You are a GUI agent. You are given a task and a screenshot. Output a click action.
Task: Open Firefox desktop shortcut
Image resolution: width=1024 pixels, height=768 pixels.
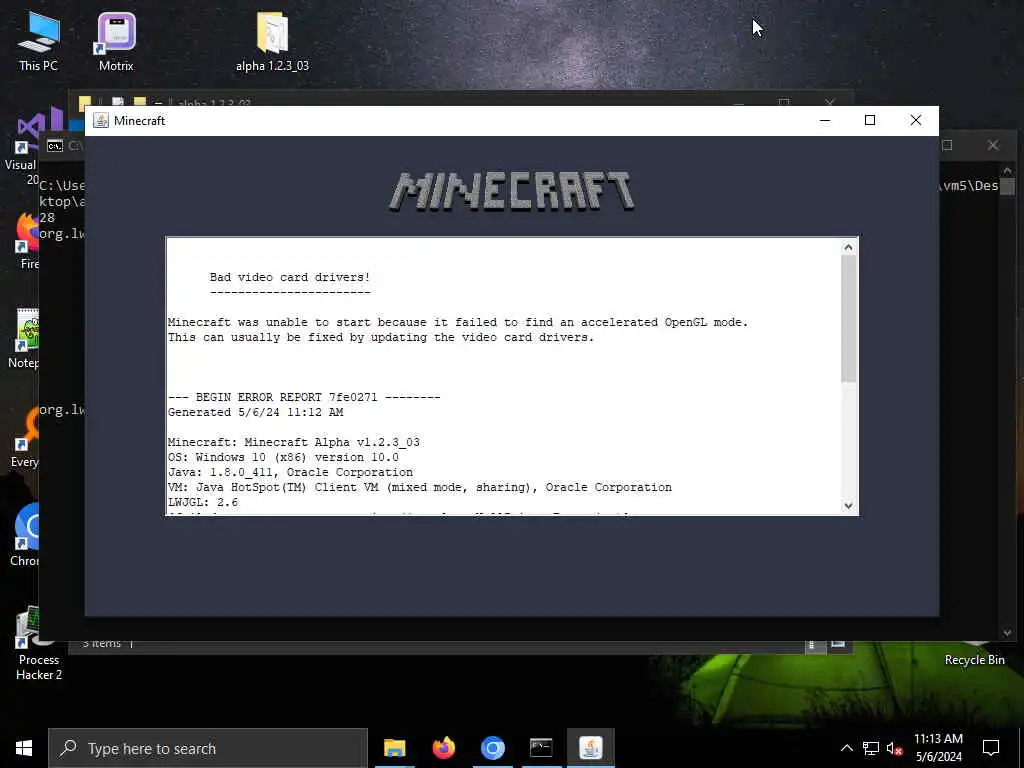[26, 242]
